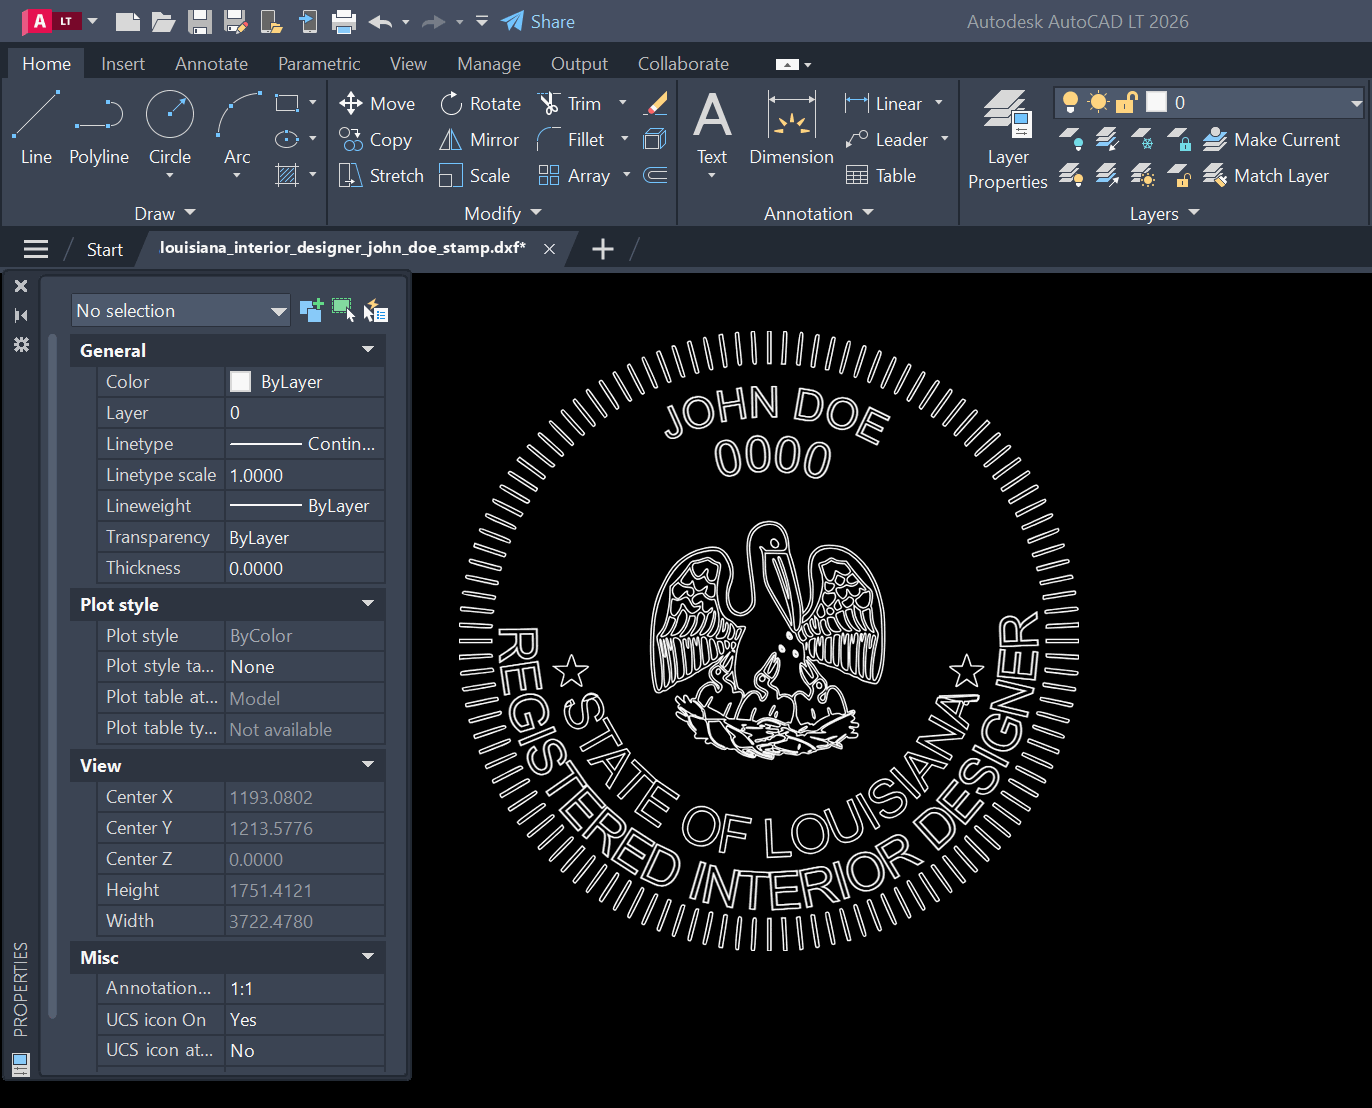Toggle layer 0 lock padlock

1127,102
